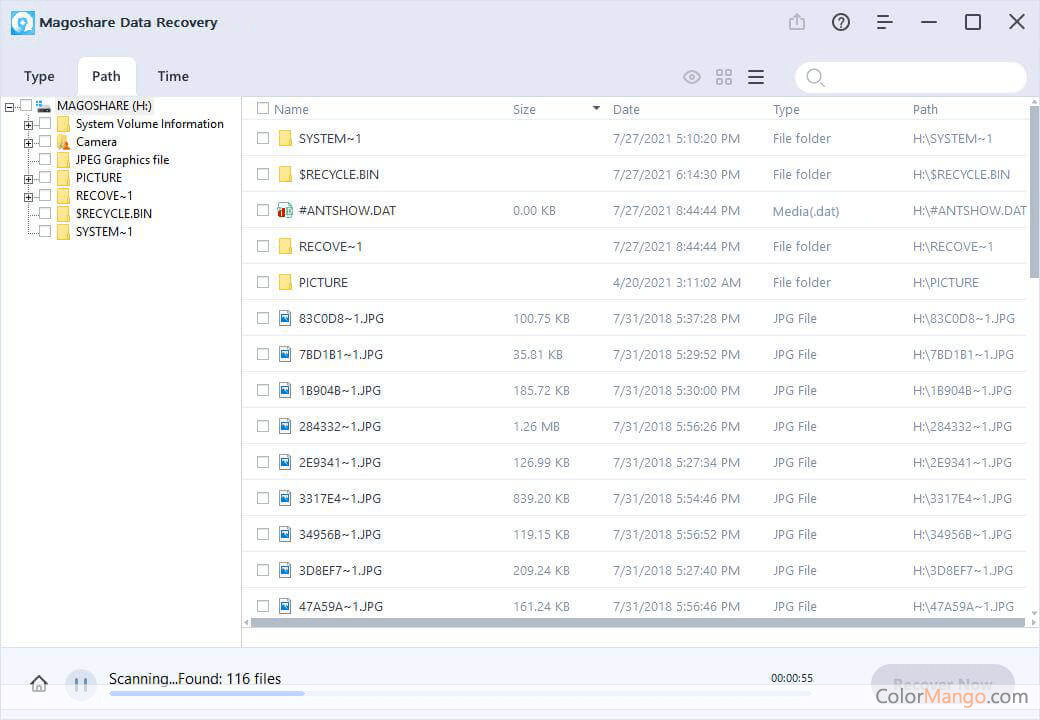Switch to thumbnail grid view
This screenshot has height=720, width=1040.
[x=724, y=77]
